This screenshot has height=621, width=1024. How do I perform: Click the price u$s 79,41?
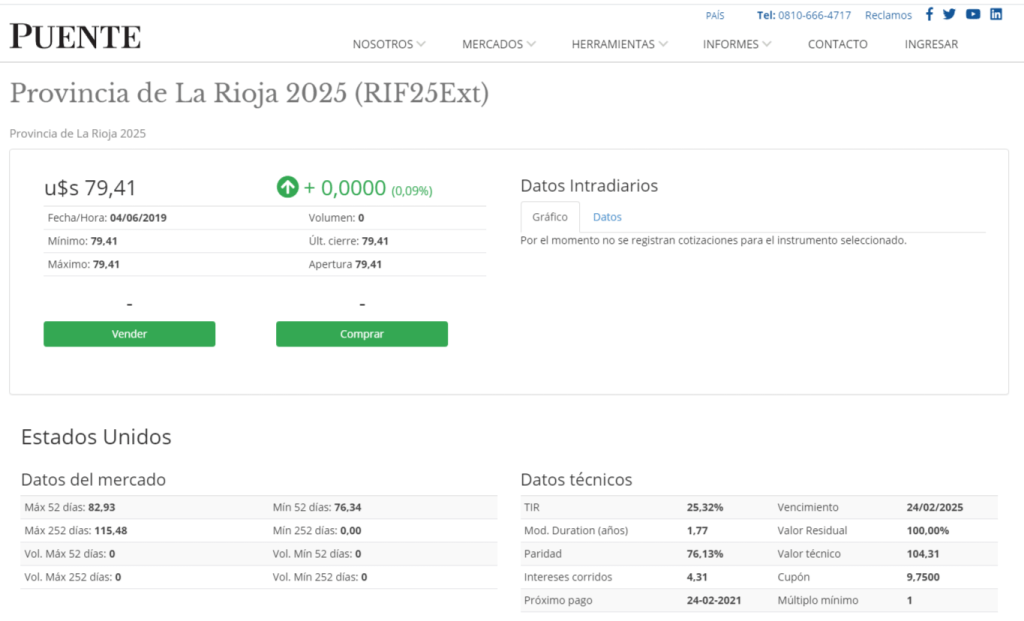click(x=90, y=188)
